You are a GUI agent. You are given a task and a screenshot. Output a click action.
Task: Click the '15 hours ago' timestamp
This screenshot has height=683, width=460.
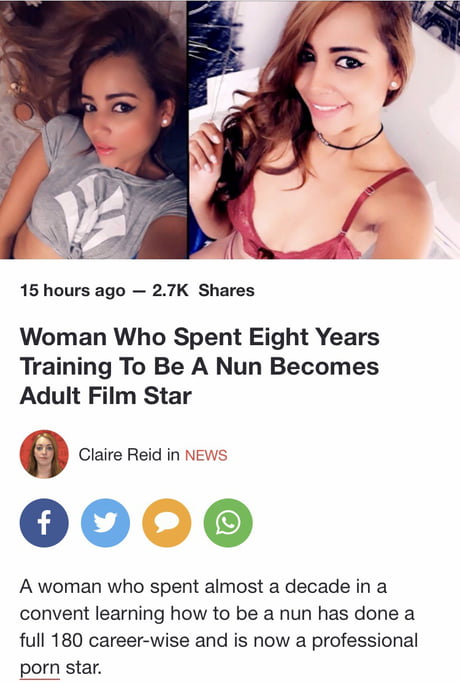pyautogui.click(x=72, y=291)
